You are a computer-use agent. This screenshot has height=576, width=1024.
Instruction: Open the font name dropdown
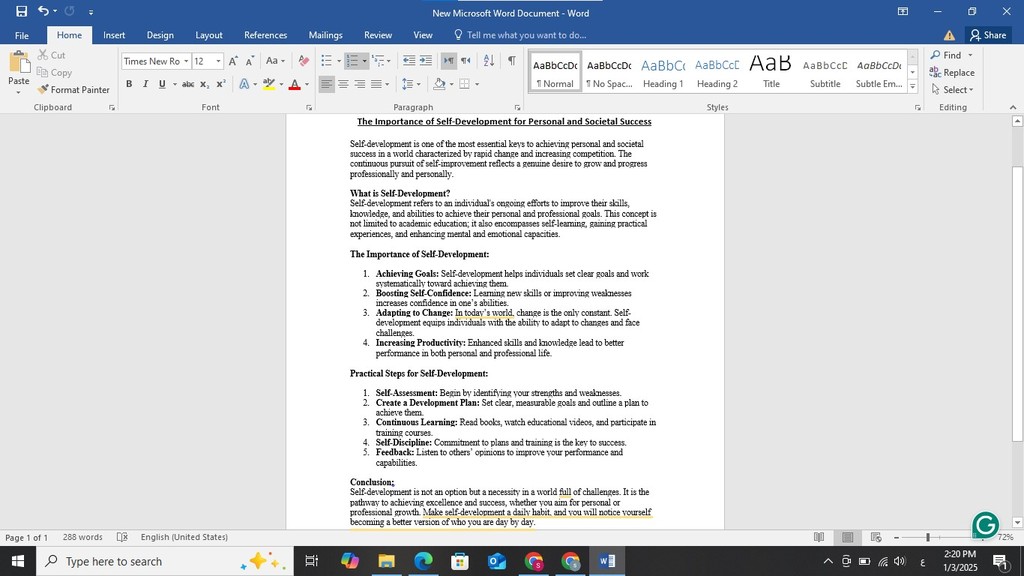186,61
